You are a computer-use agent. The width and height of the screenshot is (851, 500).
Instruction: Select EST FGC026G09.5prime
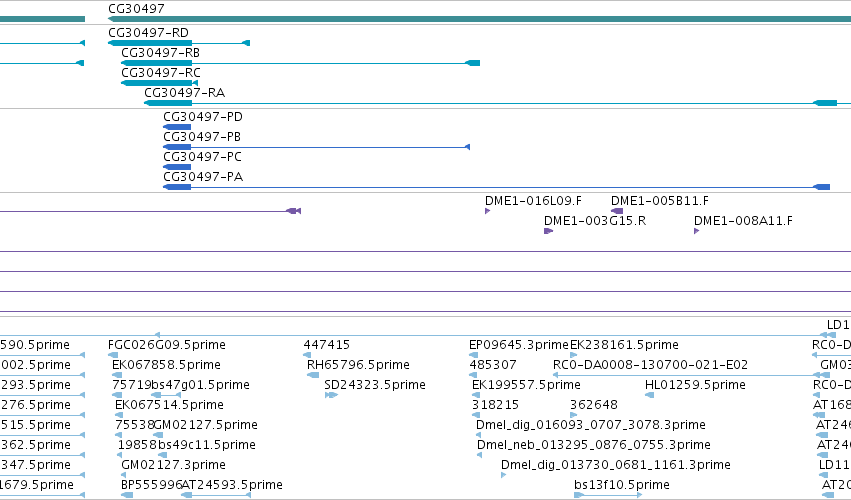point(167,345)
